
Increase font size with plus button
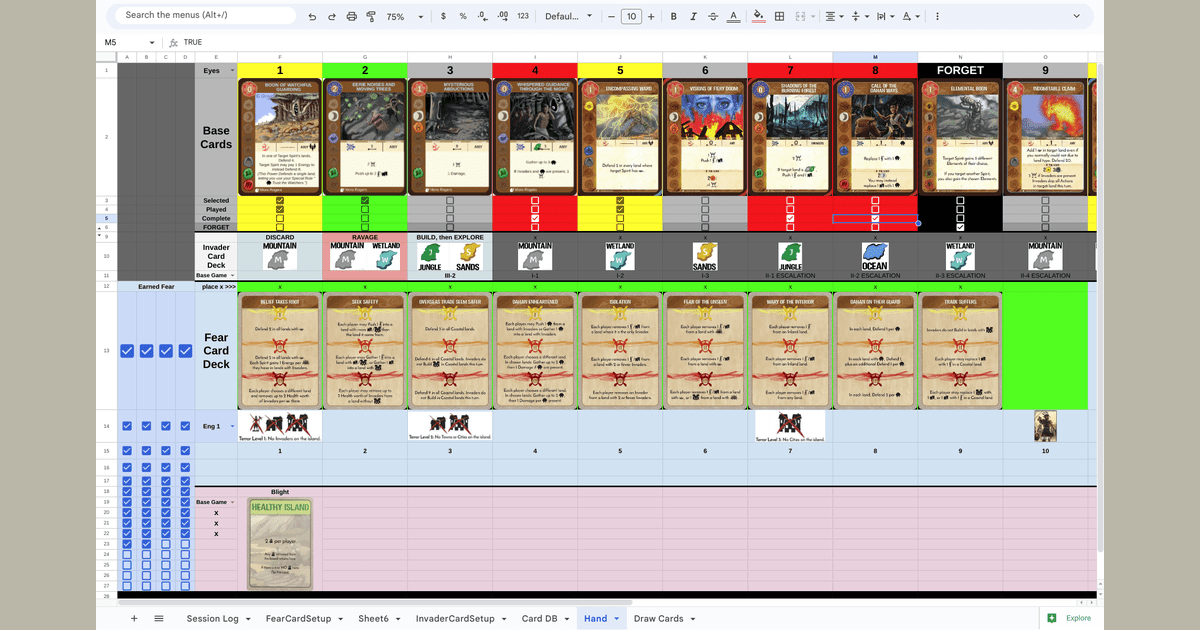(x=652, y=16)
